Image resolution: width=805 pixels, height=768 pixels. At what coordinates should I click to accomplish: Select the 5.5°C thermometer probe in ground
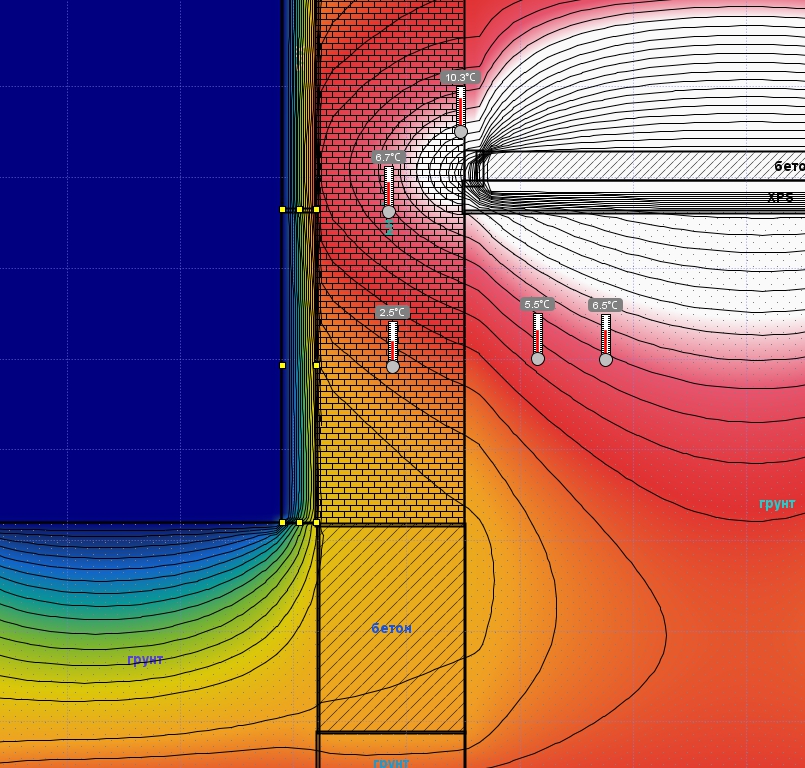(x=538, y=332)
